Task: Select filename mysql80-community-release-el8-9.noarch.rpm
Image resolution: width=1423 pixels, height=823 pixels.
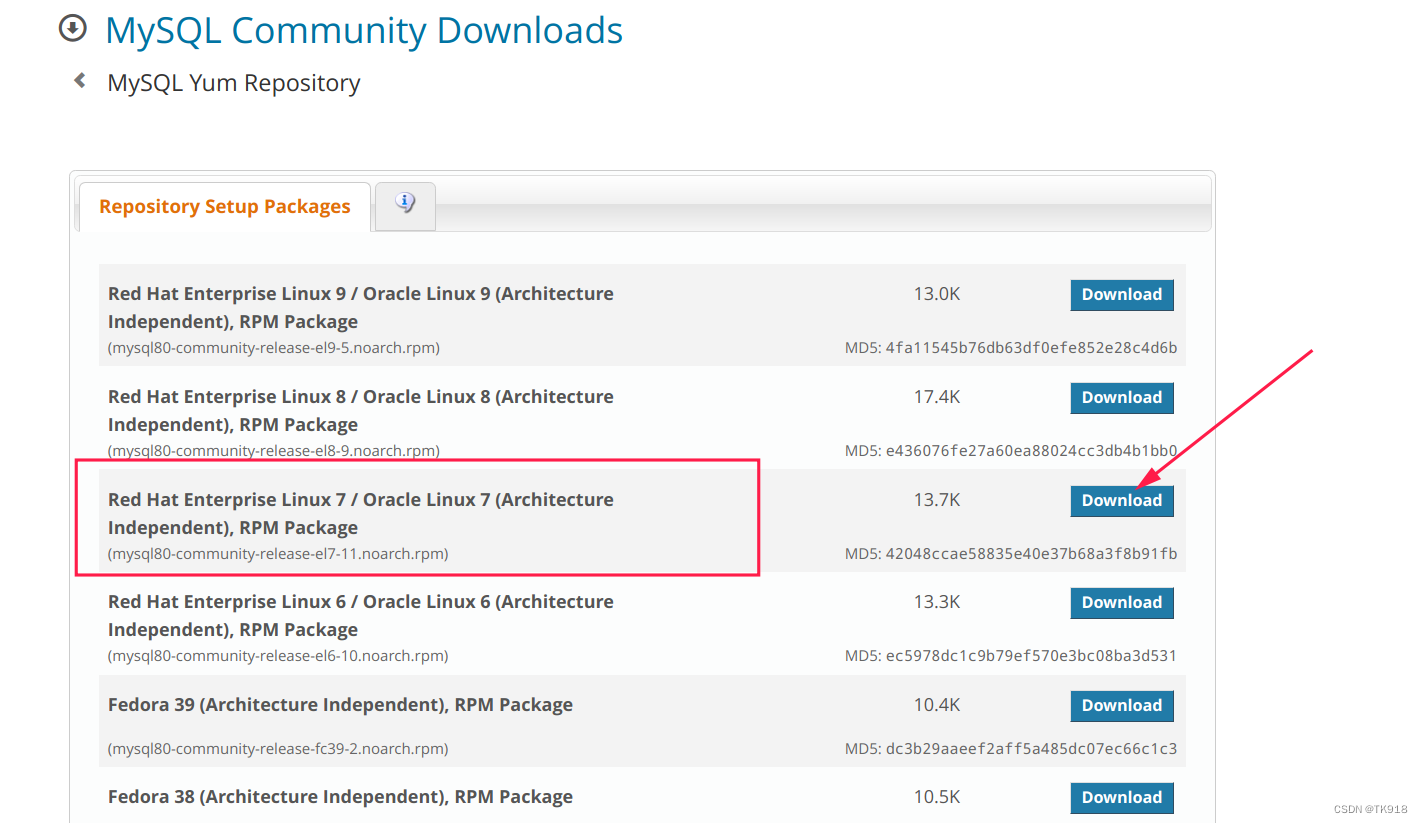Action: 274,451
